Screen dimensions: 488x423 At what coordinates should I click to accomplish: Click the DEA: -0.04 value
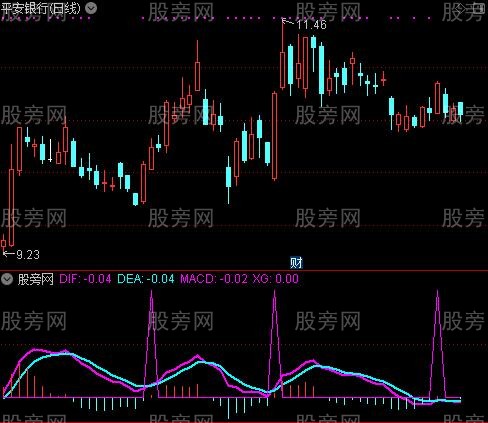point(146,279)
